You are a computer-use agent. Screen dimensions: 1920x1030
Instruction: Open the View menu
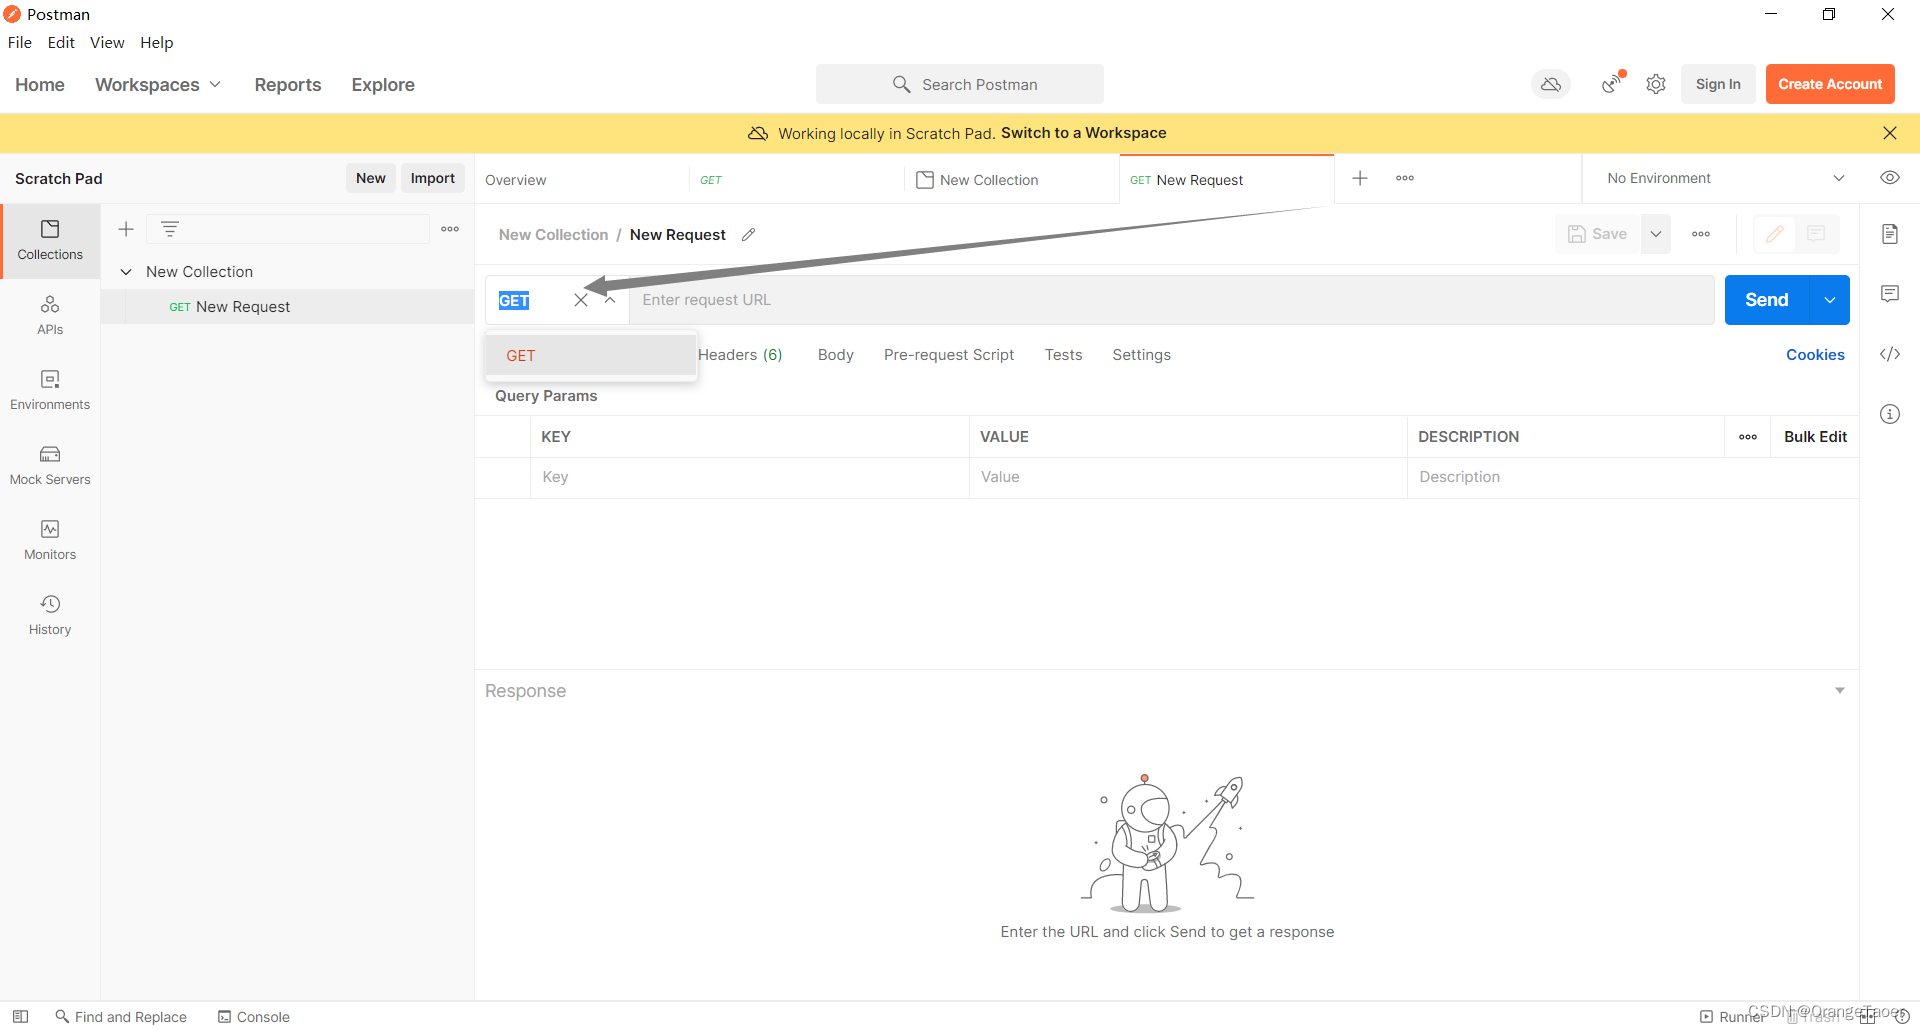coord(107,42)
